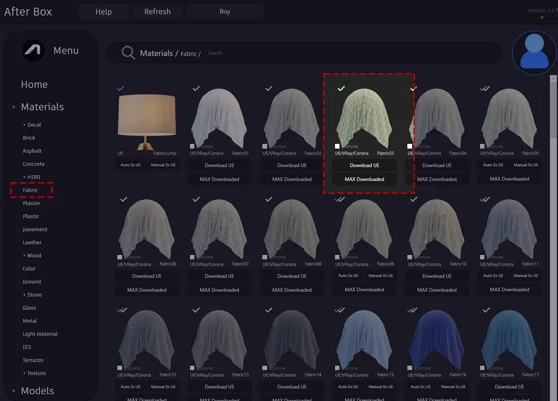
Task: Open the user profile avatar icon
Action: [534, 53]
